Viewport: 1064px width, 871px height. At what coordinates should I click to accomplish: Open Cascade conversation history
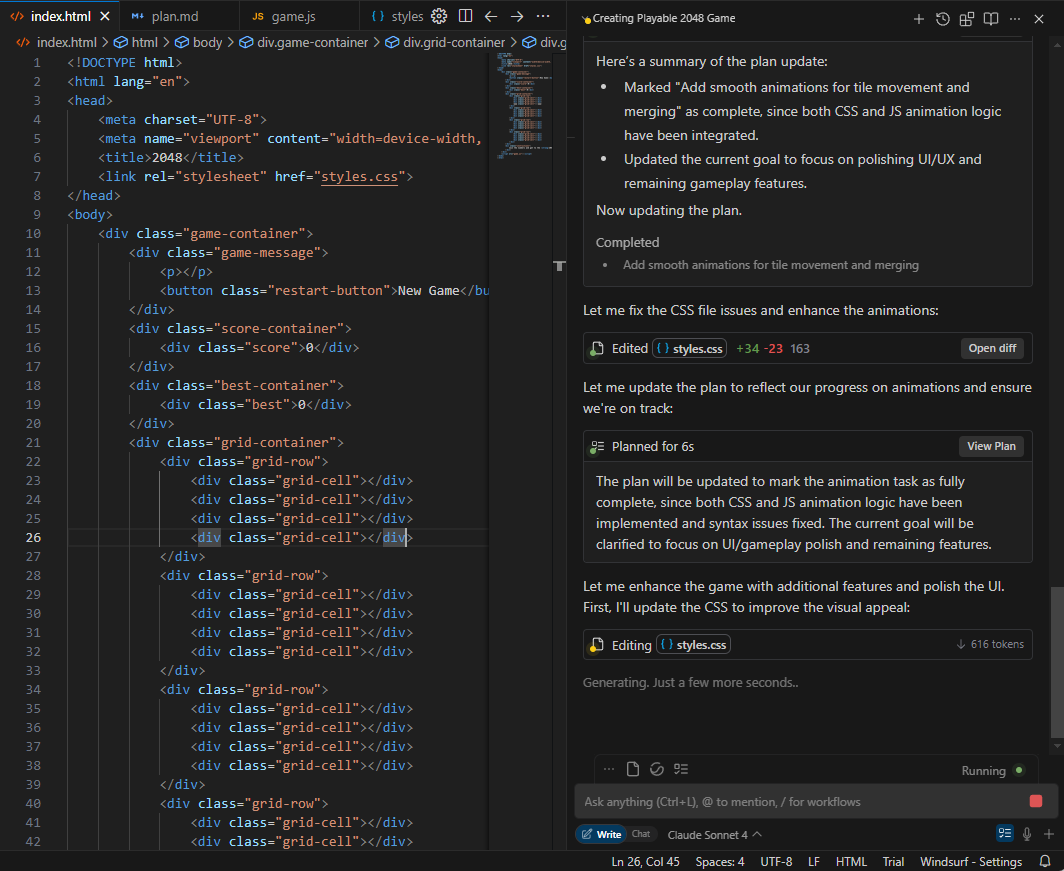pyautogui.click(x=941, y=18)
